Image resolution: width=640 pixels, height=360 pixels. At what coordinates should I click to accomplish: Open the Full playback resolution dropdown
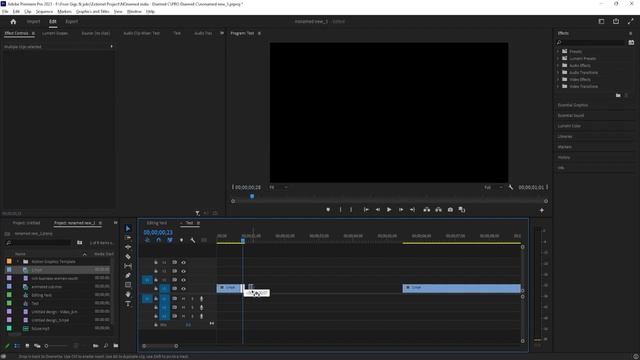click(x=493, y=187)
